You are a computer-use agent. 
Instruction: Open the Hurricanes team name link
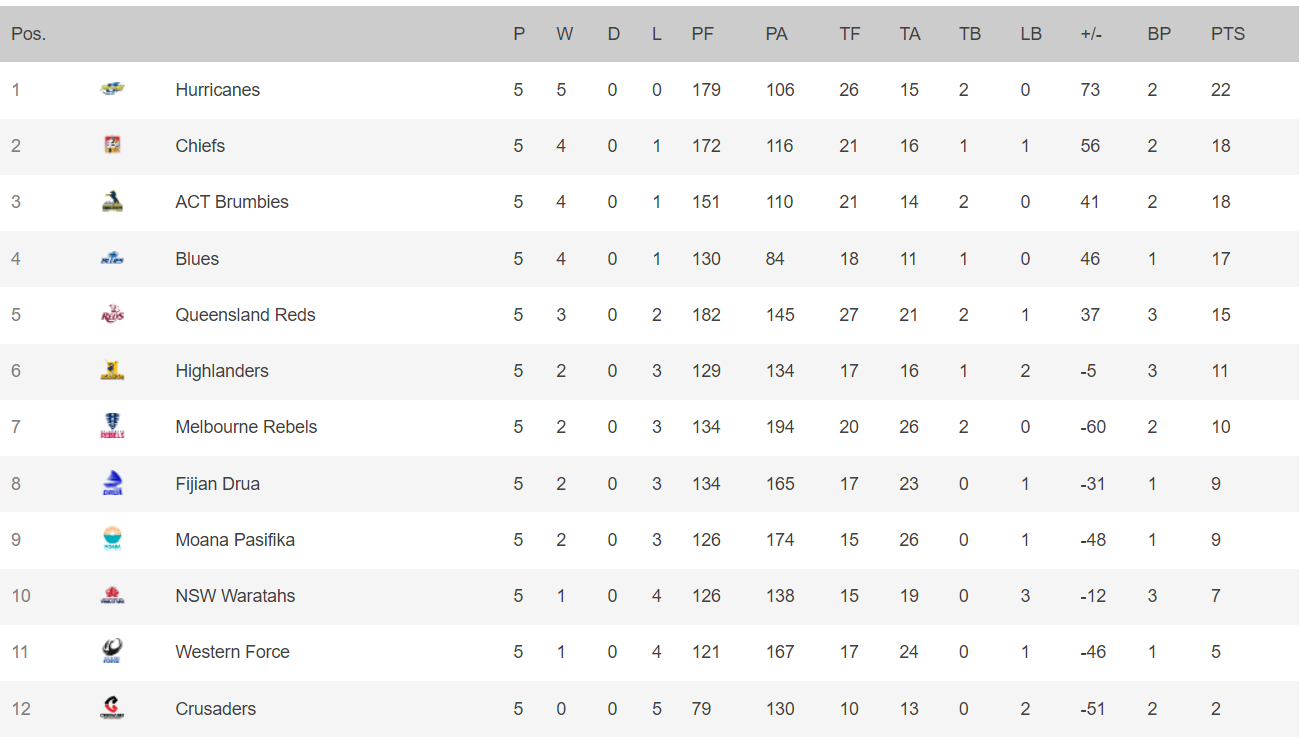tap(217, 90)
